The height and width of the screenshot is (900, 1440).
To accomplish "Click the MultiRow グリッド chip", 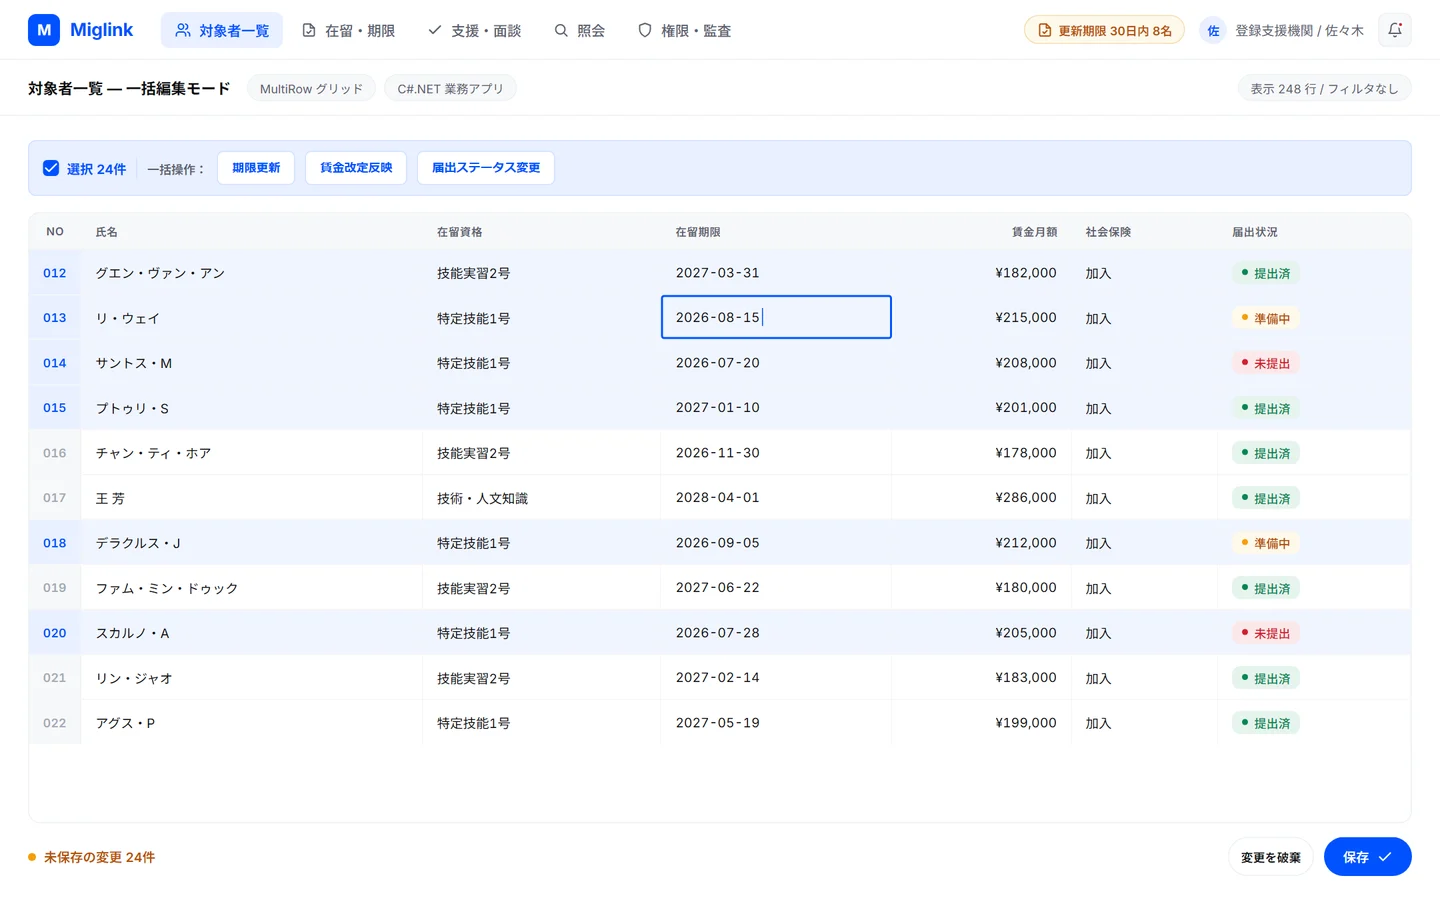I will (311, 88).
